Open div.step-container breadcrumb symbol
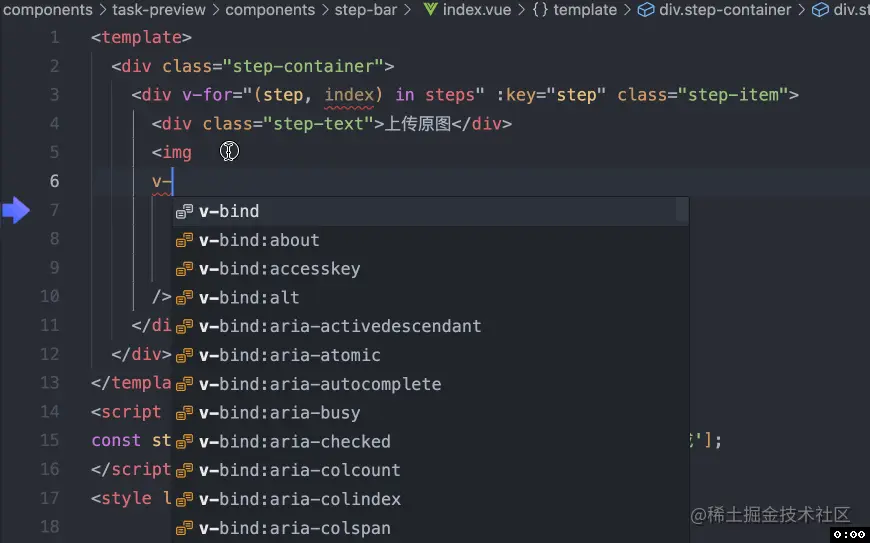Screen dimensions: 870x543 (725, 9)
